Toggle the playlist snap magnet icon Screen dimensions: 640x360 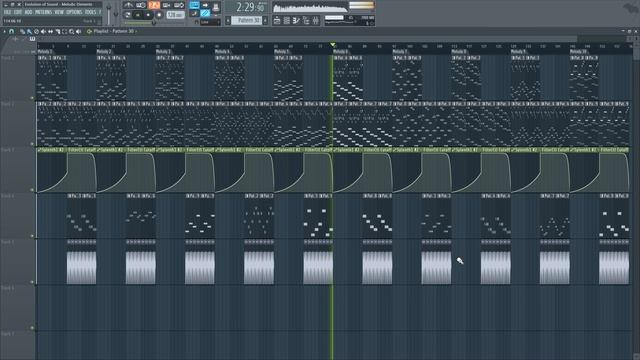[11, 31]
